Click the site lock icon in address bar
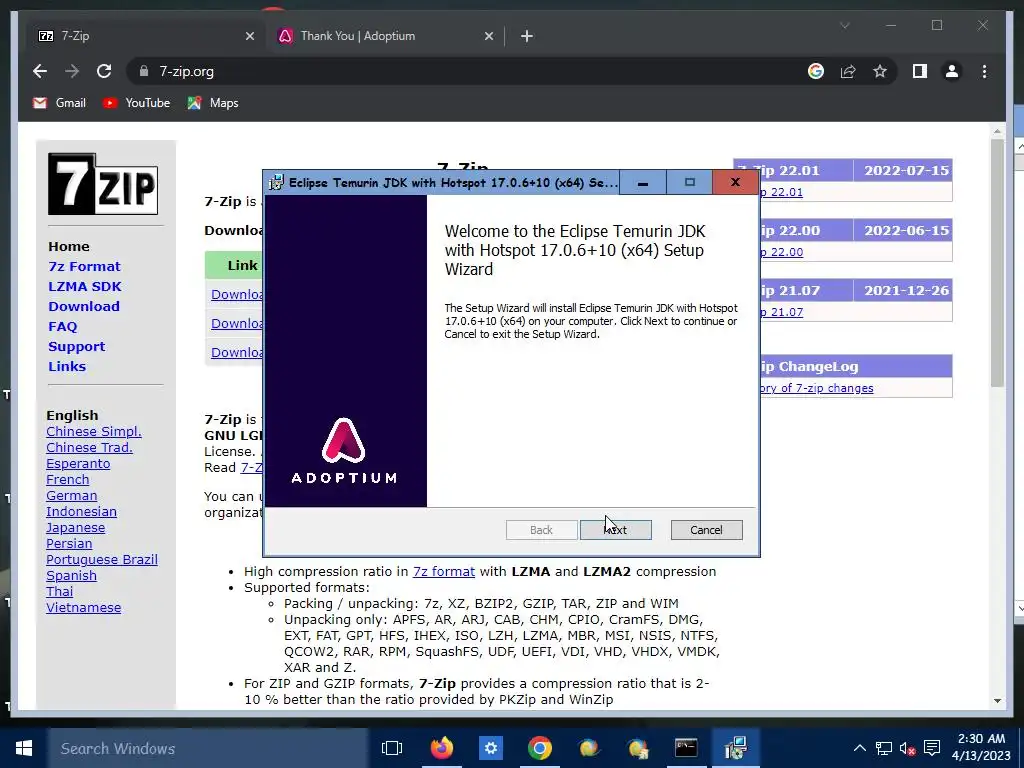This screenshot has width=1024, height=768. [x=144, y=71]
